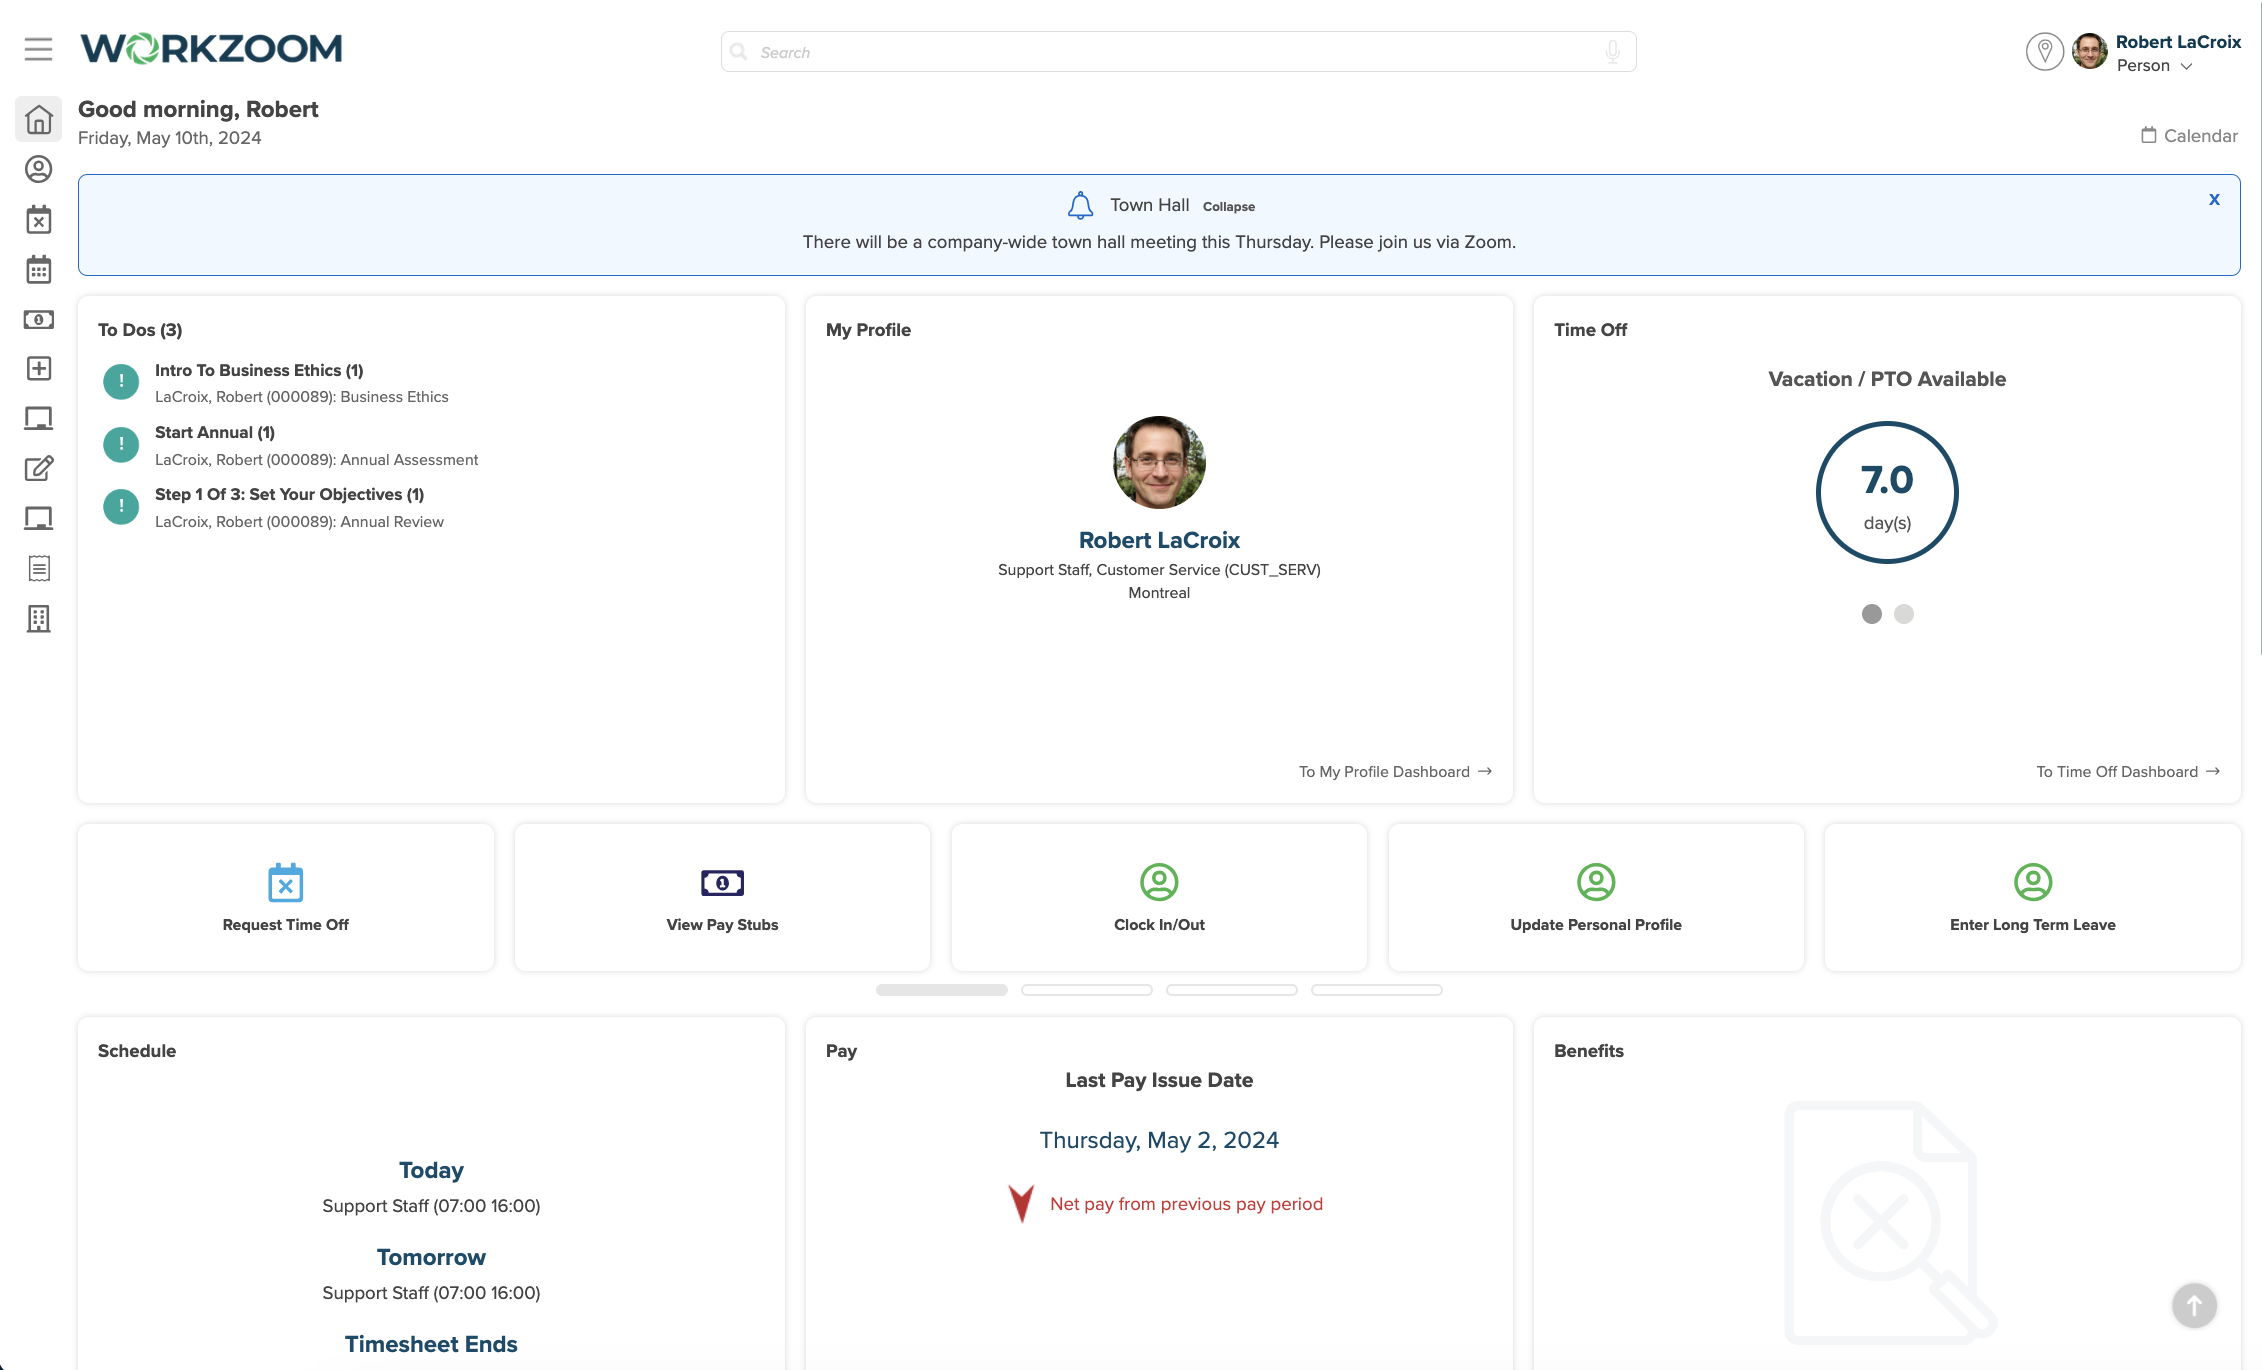This screenshot has height=1370, width=2262.
Task: Go to the To Time Off Dashboard link
Action: [x=2127, y=771]
